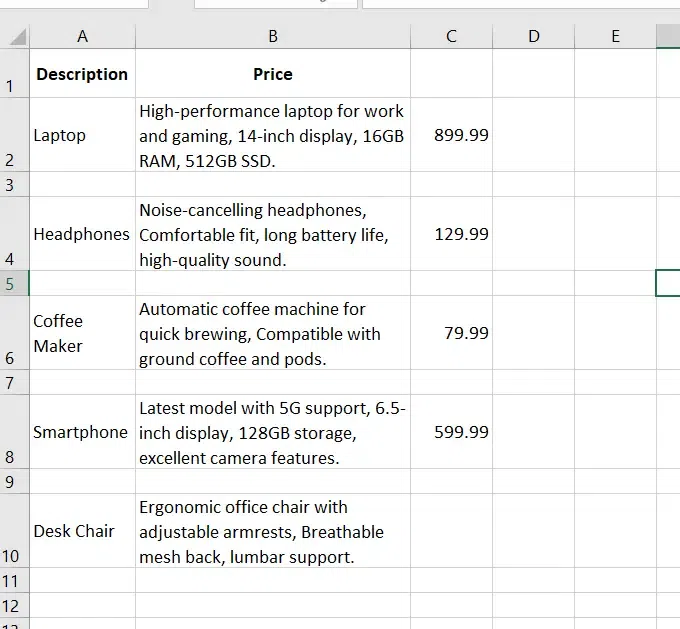Select row 5 header
The width and height of the screenshot is (680, 629).
tap(14, 283)
